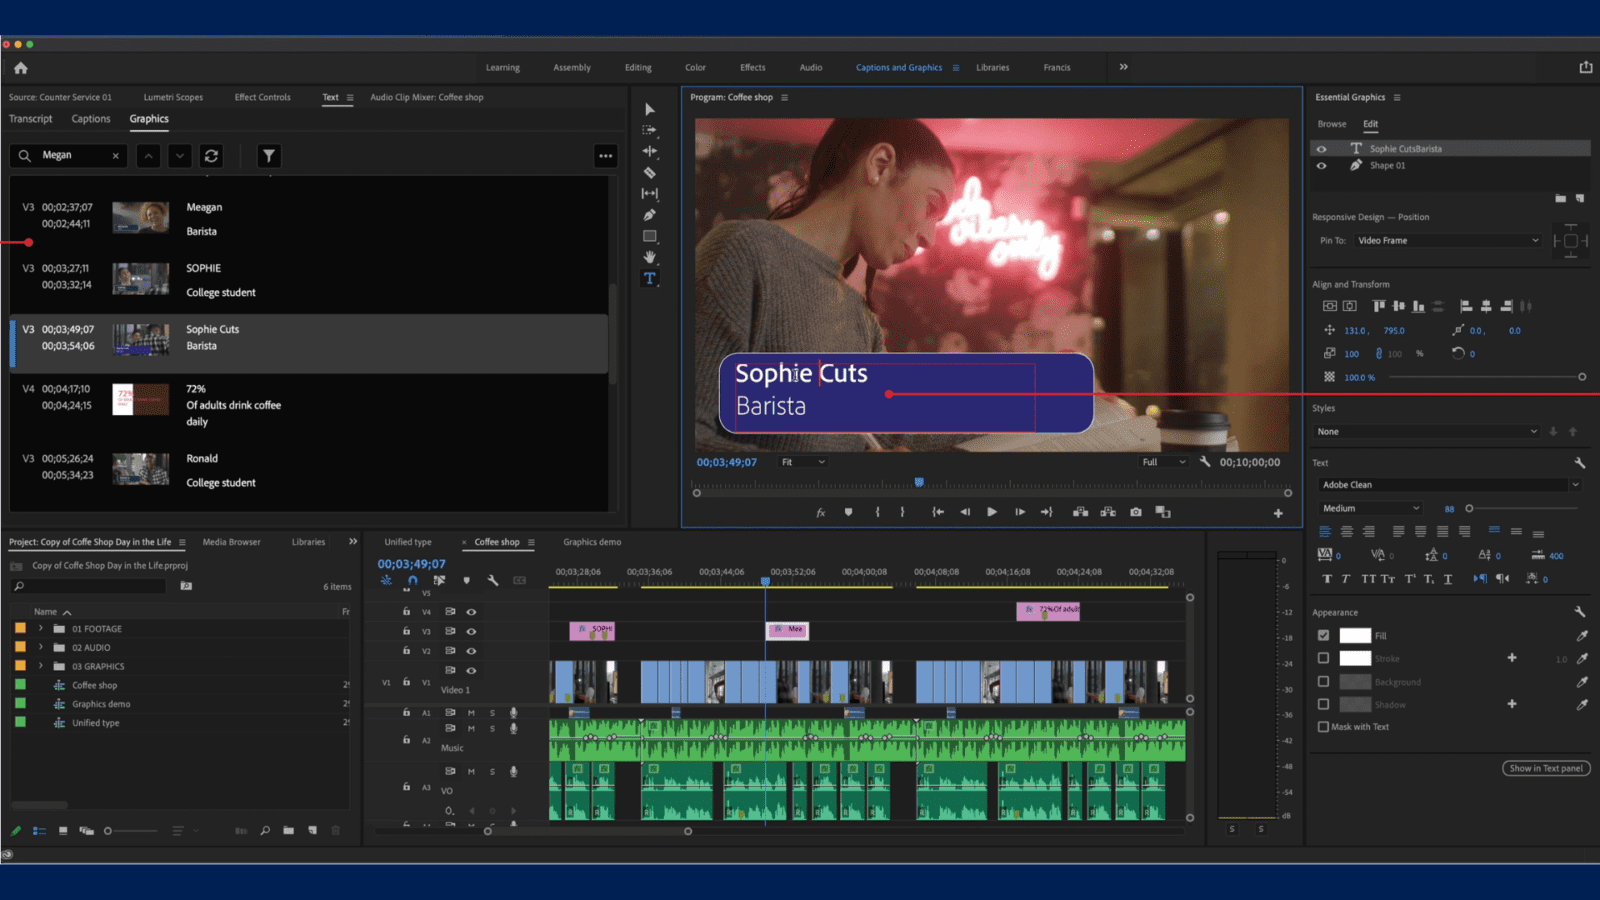The width and height of the screenshot is (1600, 900).
Task: Click the filter funnel icon in Text panel
Action: (268, 156)
